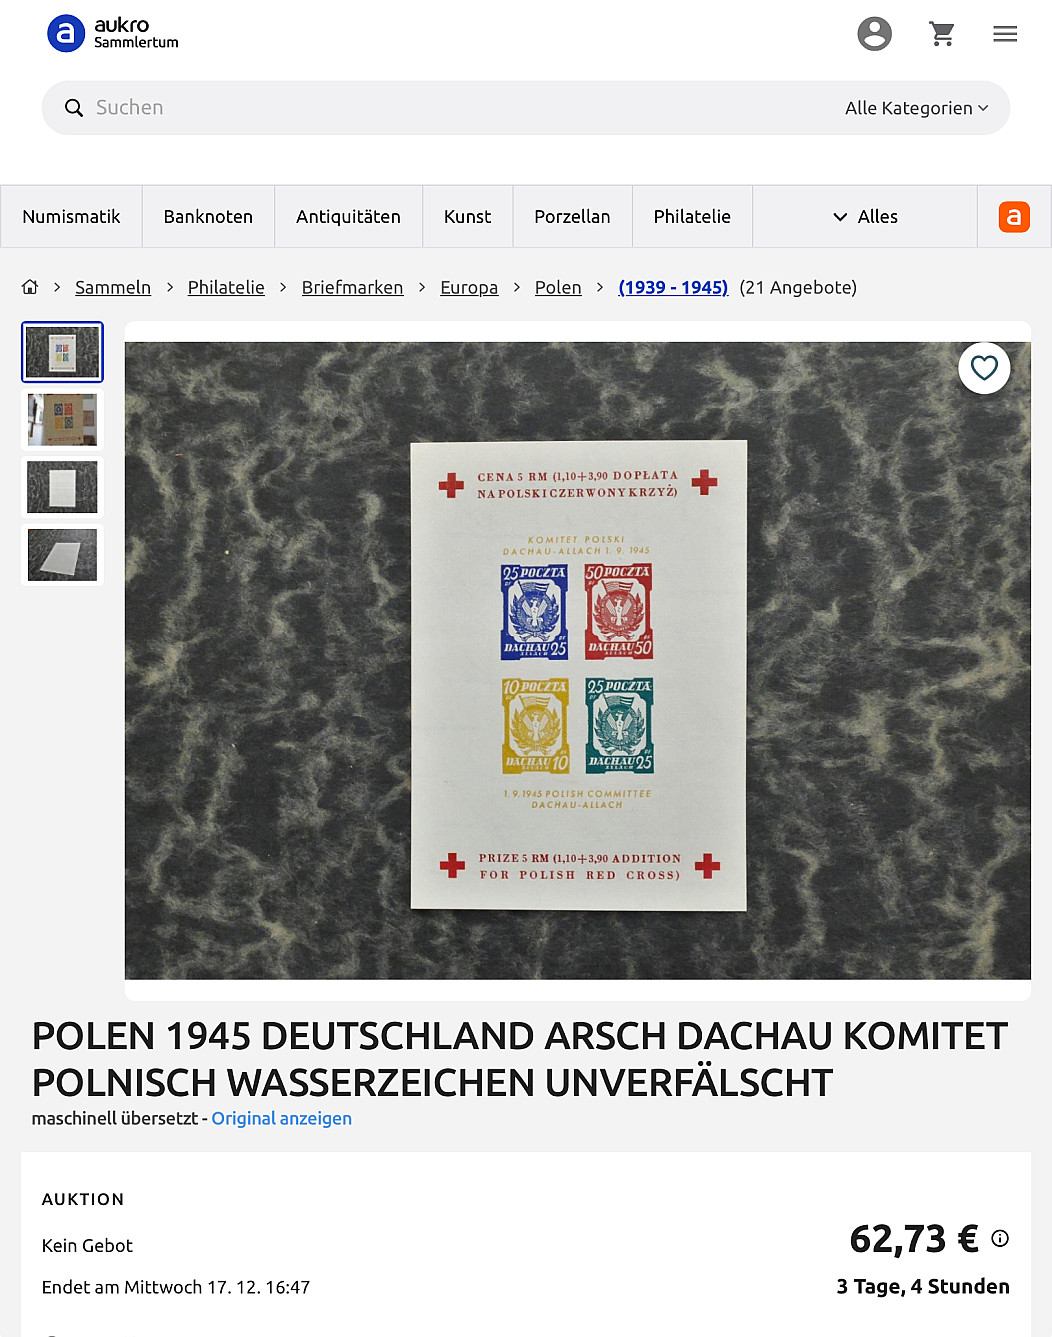Screen dimensions: 1052x1337
Task: Open the Numismatik tab
Action: tap(71, 216)
